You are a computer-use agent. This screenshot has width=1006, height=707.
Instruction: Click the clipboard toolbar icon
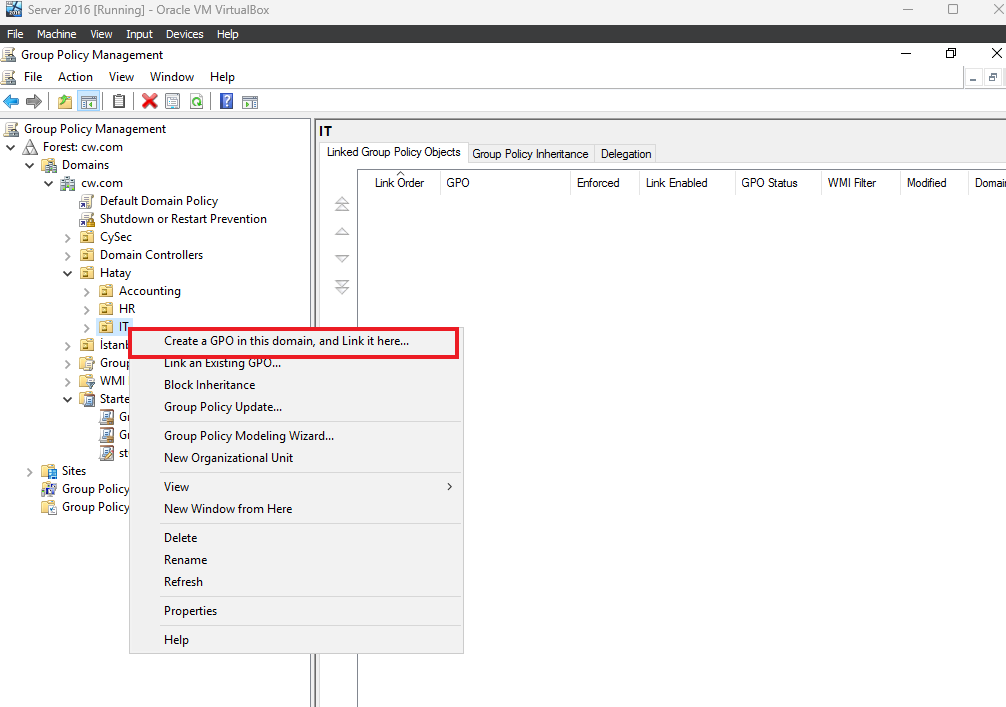click(x=119, y=101)
